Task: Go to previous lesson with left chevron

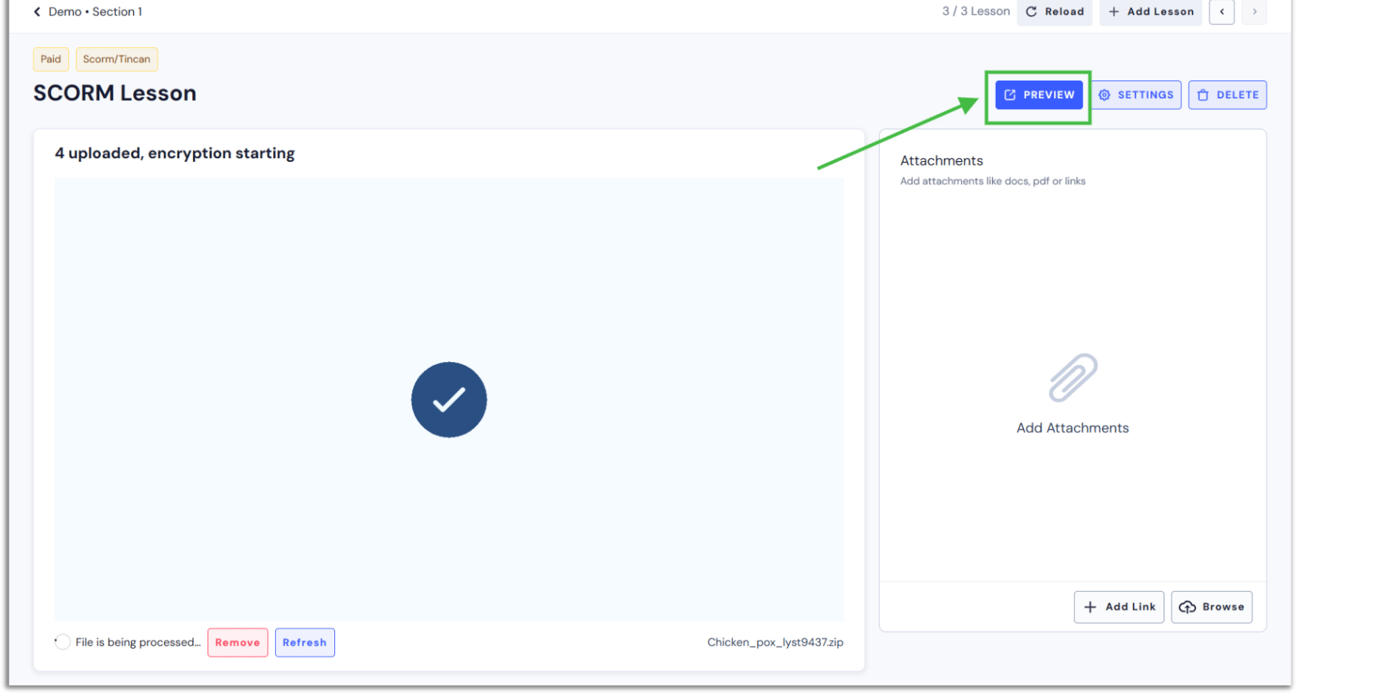Action: (1221, 12)
